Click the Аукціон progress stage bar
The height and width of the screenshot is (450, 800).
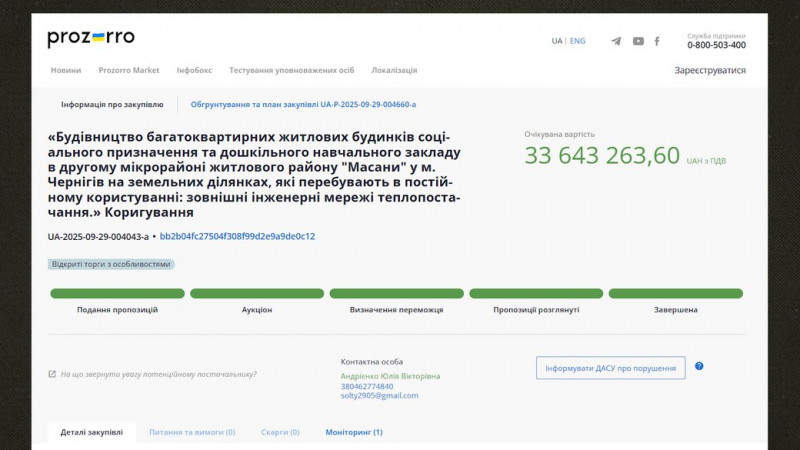pos(257,294)
